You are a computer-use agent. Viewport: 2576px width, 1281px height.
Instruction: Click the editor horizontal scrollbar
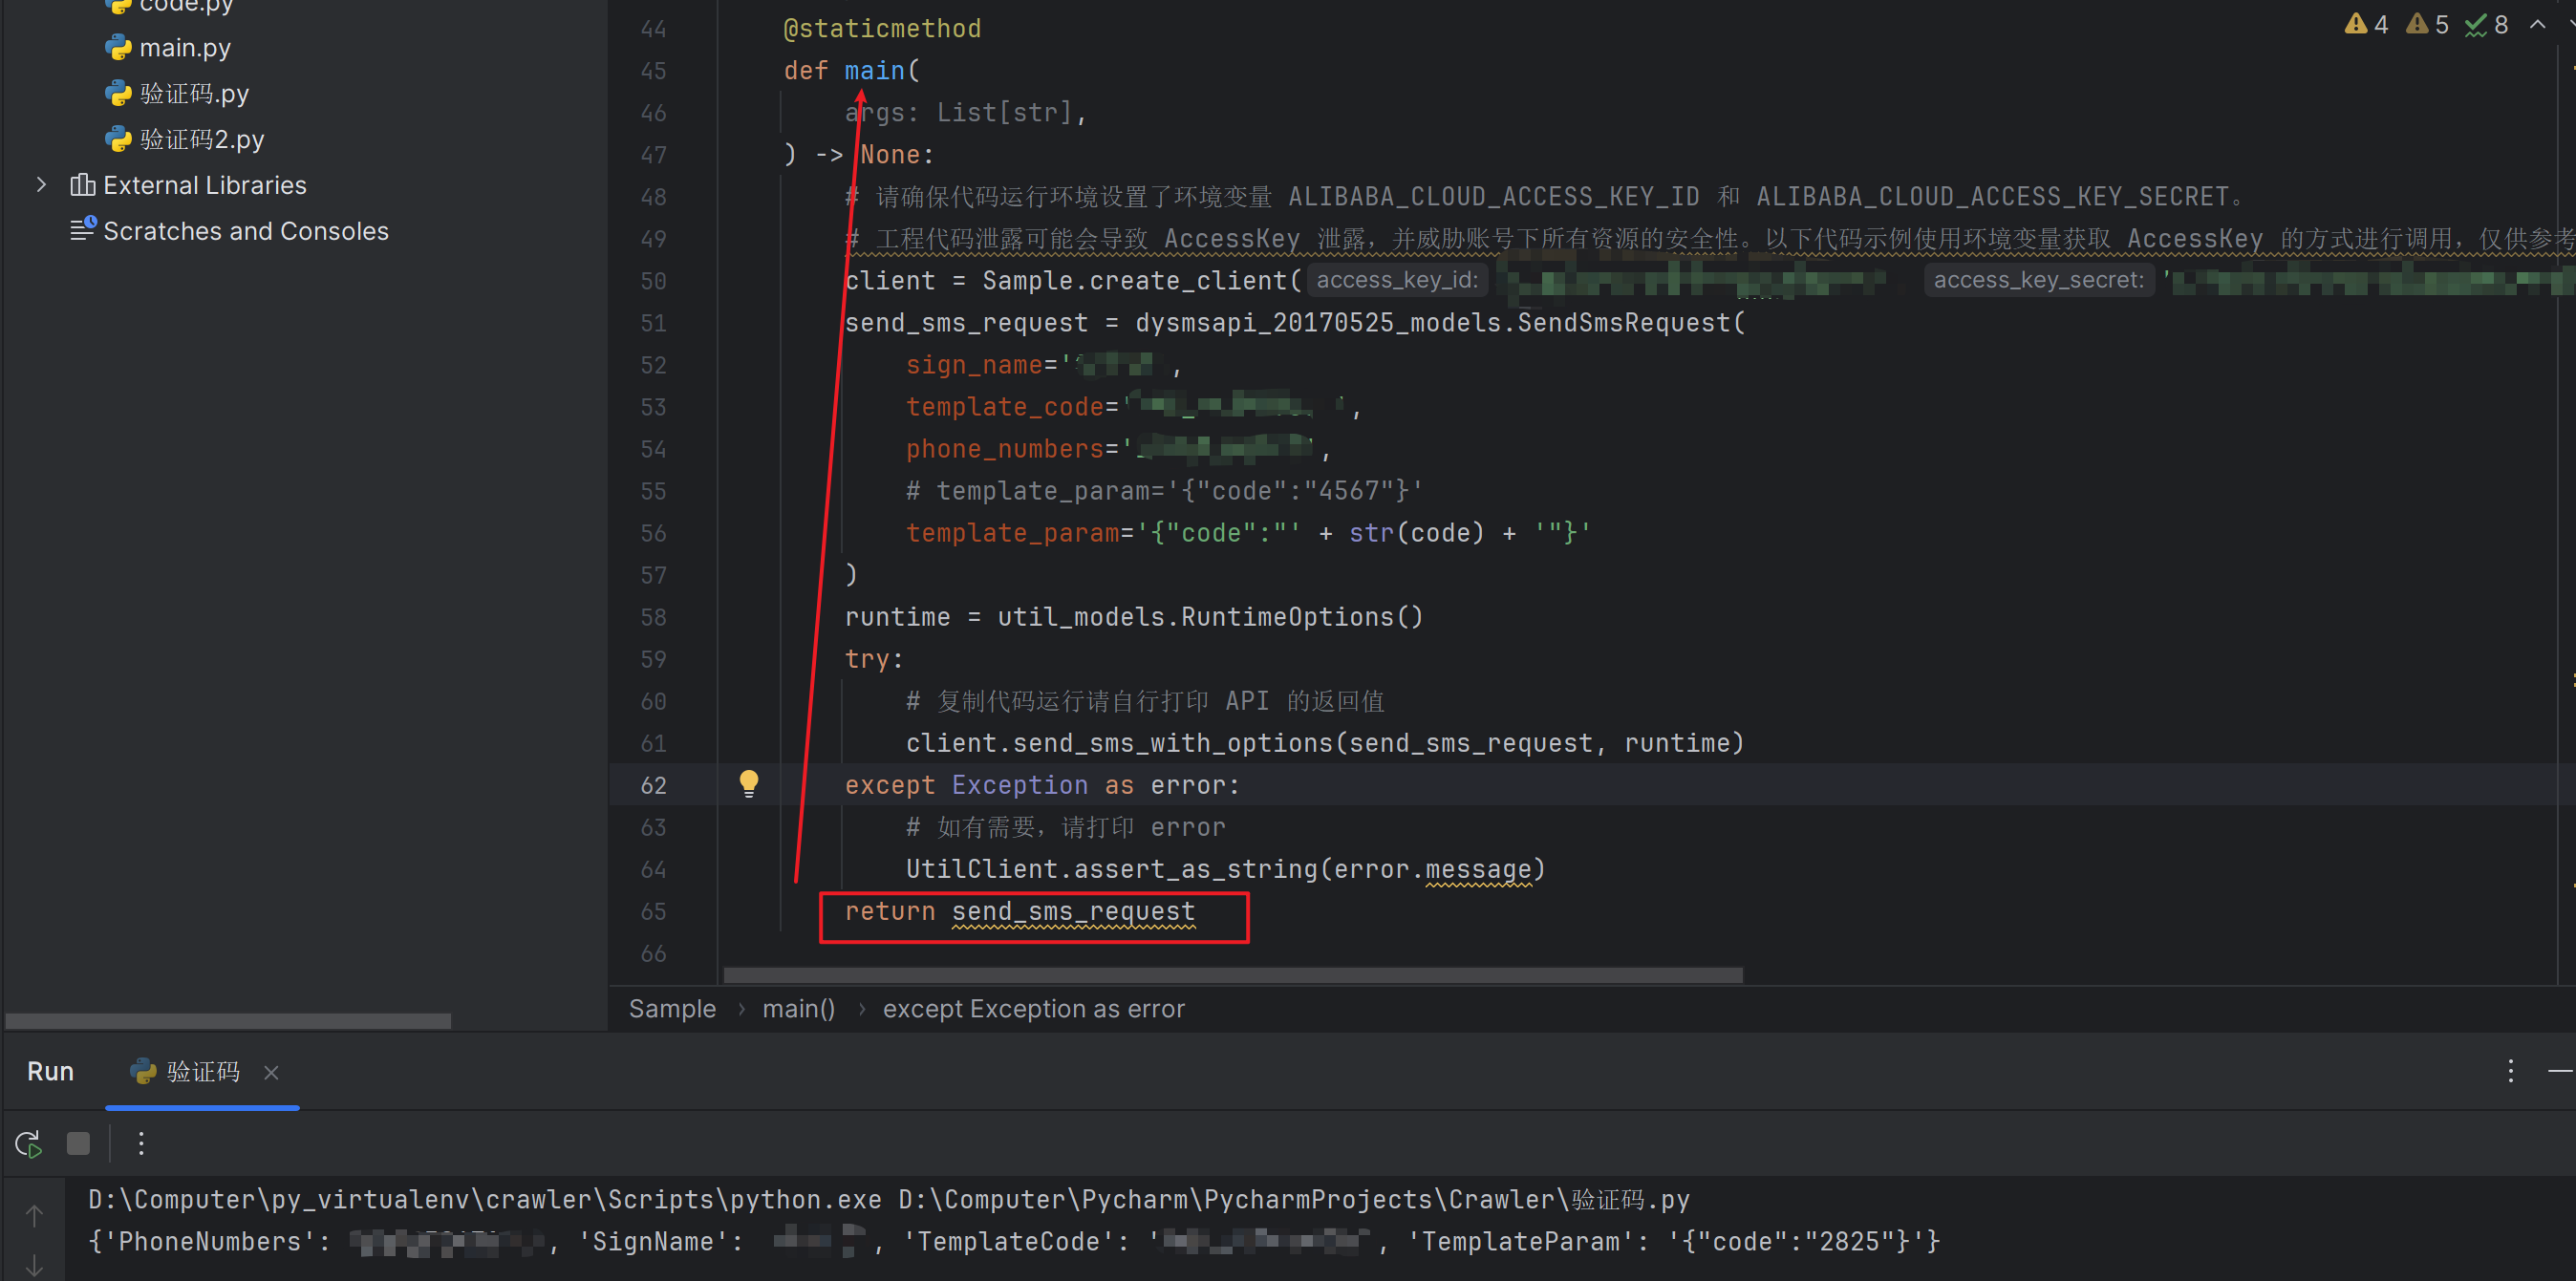[1233, 974]
